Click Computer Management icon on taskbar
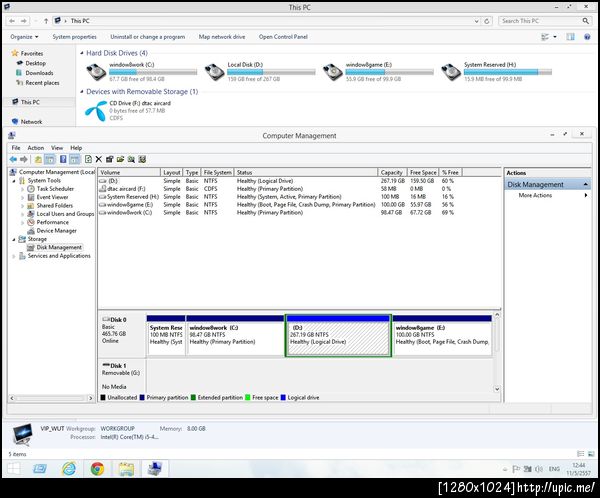 (155, 469)
